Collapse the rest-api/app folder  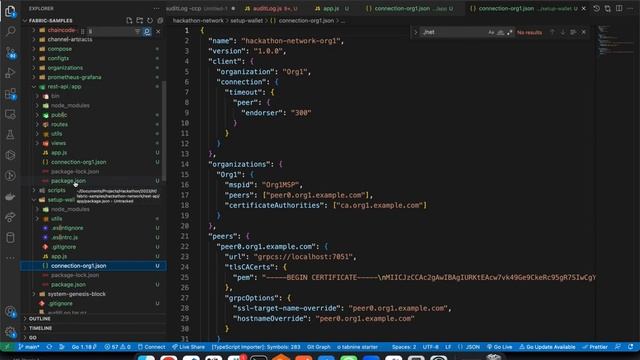94,87
